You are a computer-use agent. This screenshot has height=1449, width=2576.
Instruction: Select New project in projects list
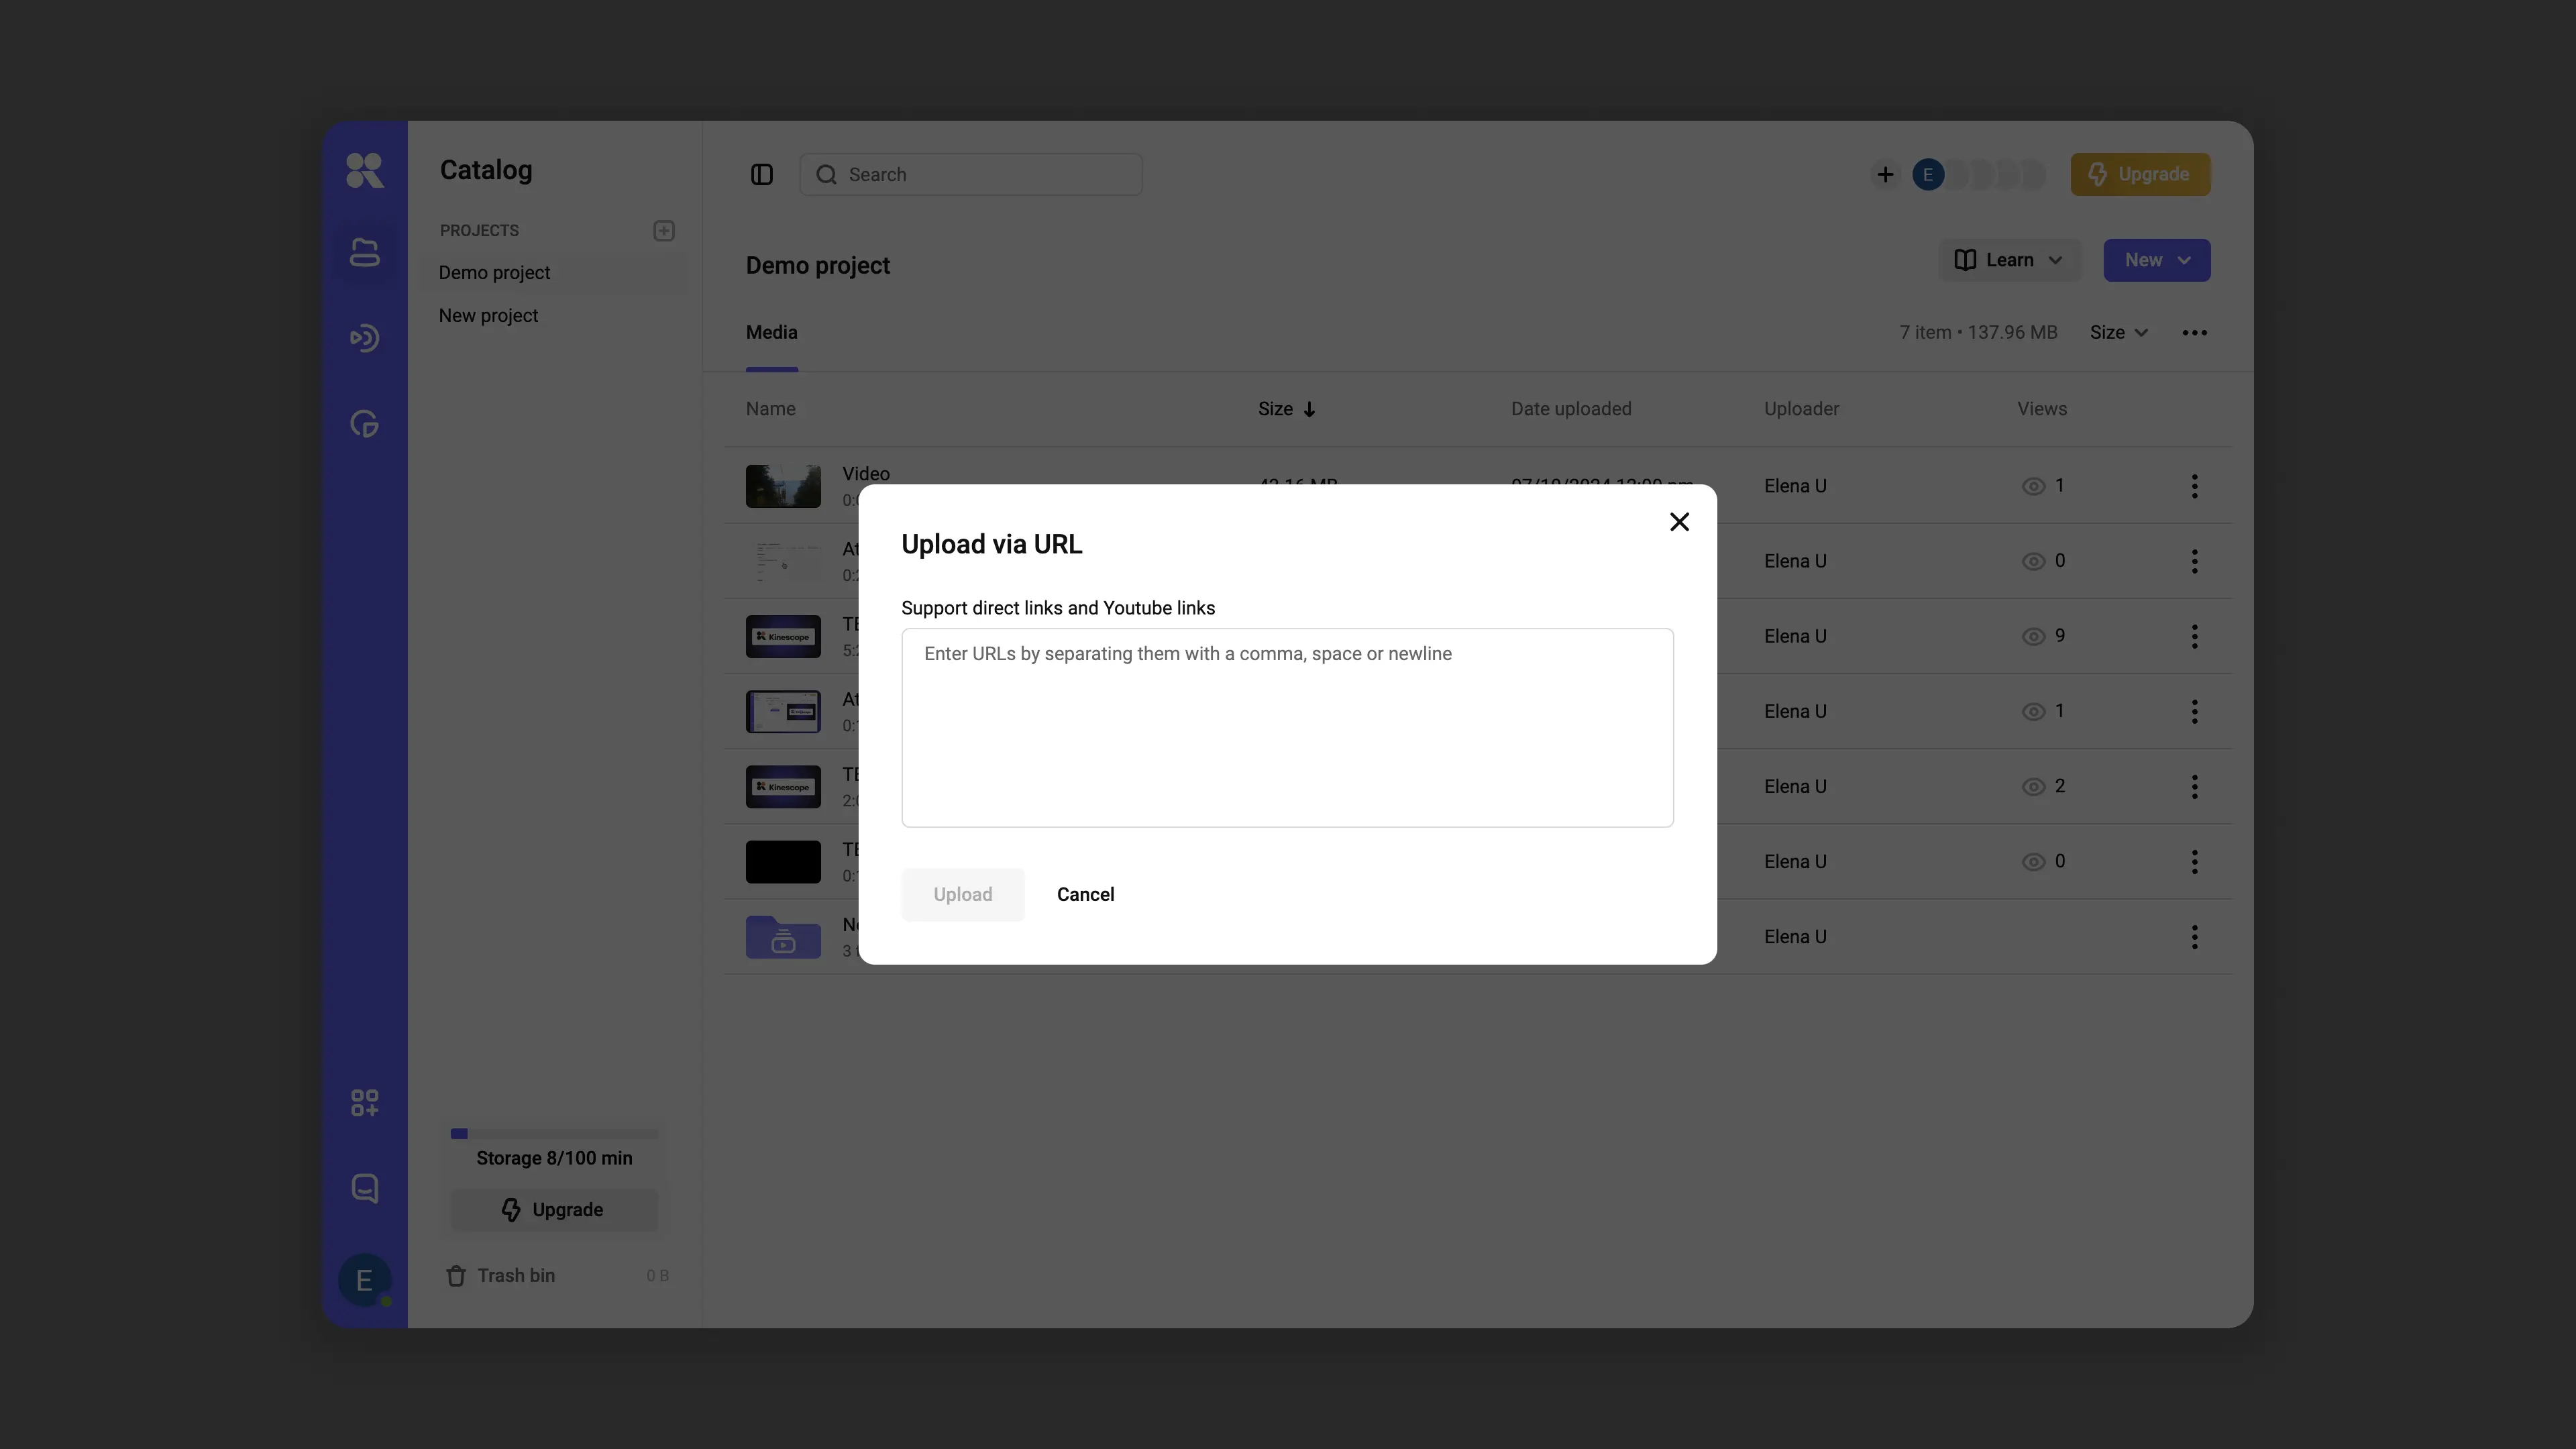coord(488,316)
